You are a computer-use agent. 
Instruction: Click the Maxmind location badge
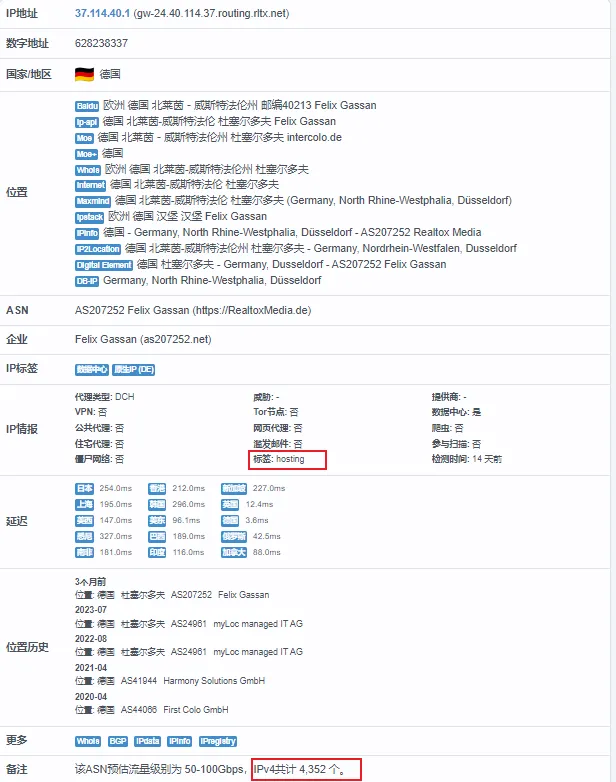[x=90, y=200]
